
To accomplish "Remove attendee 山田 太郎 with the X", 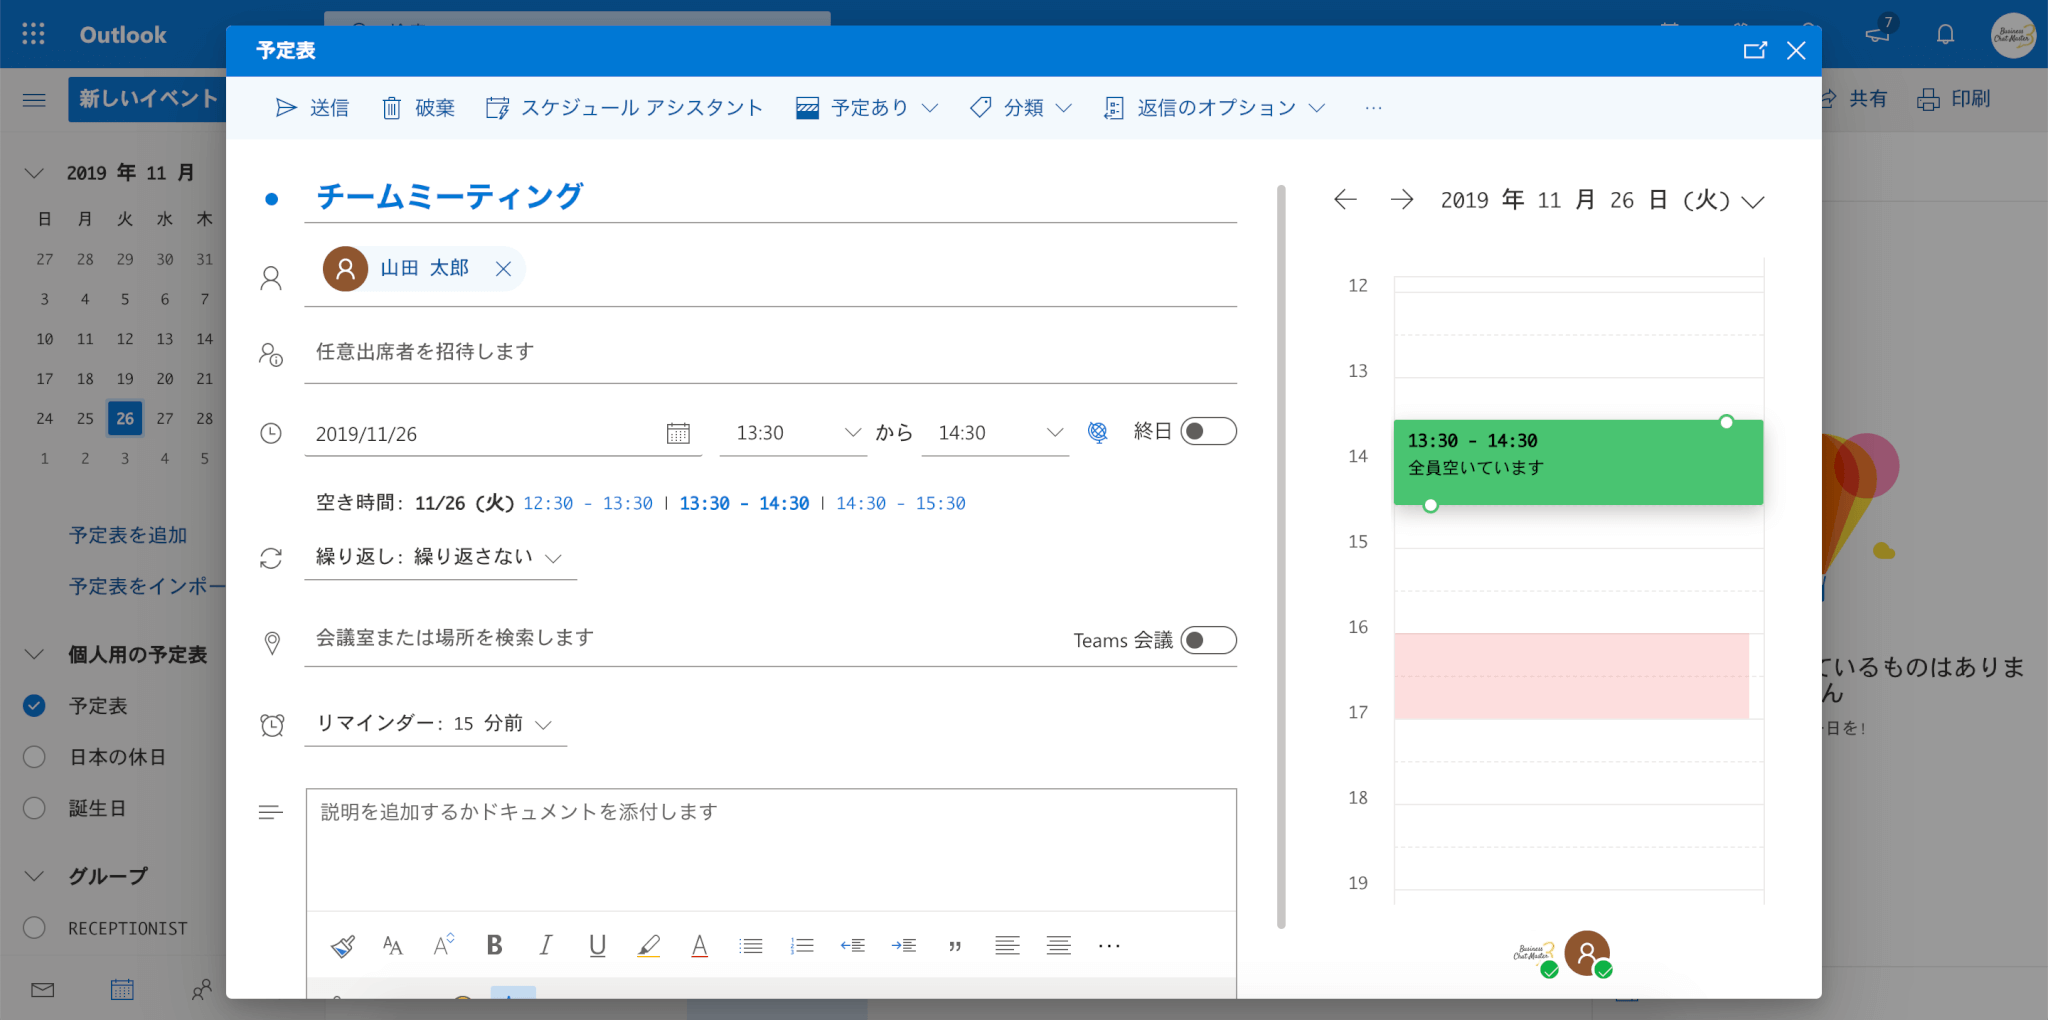I will (503, 269).
